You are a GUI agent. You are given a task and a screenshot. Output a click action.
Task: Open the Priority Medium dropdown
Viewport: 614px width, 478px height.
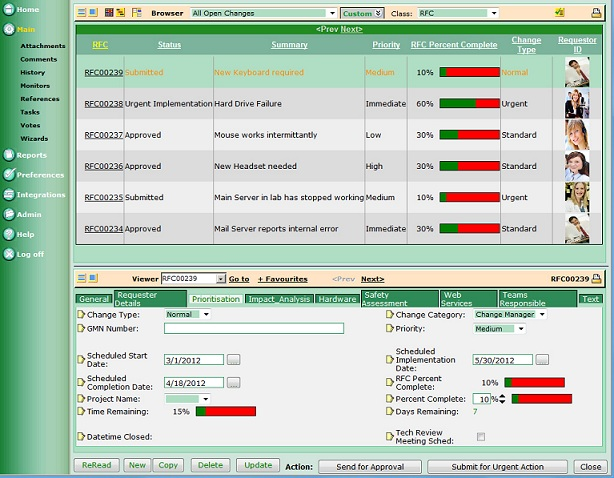499,329
